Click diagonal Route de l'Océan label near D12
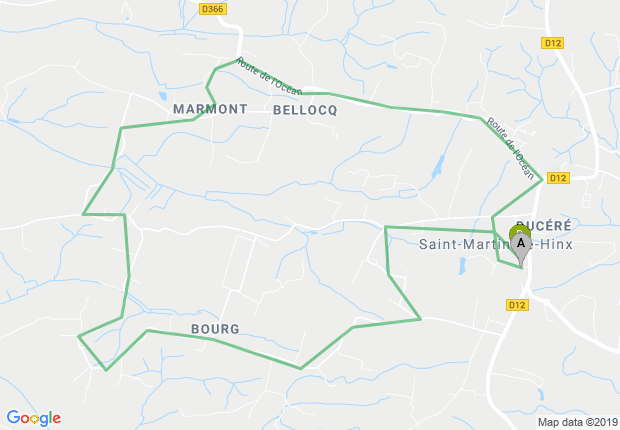 [x=510, y=148]
